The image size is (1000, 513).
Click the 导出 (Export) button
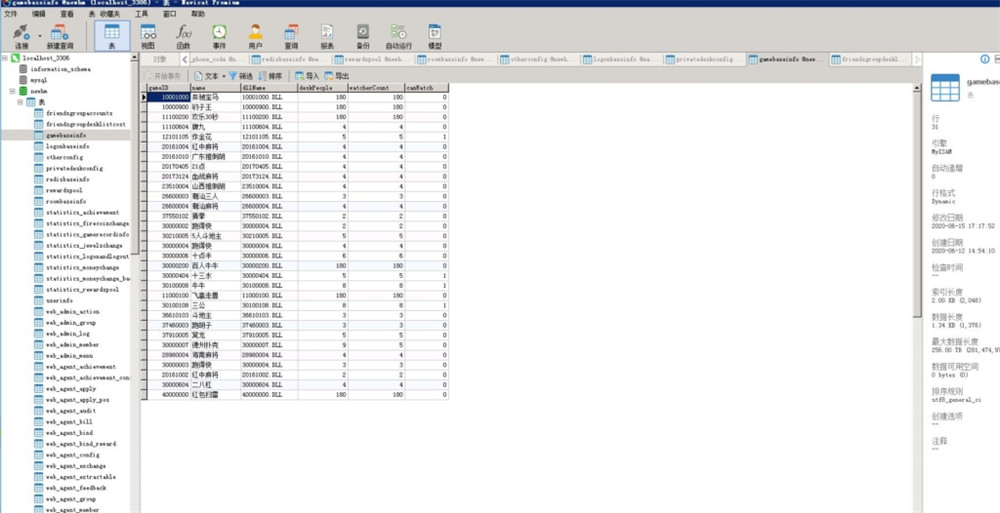pyautogui.click(x=337, y=76)
